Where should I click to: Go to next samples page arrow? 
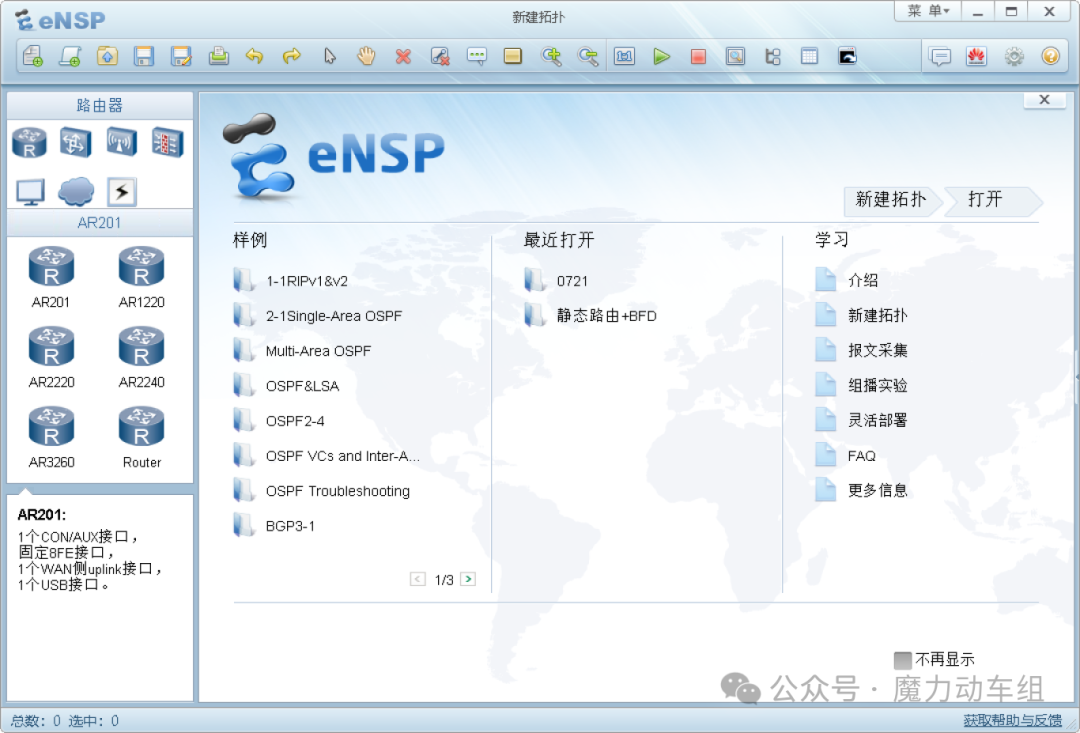click(468, 579)
